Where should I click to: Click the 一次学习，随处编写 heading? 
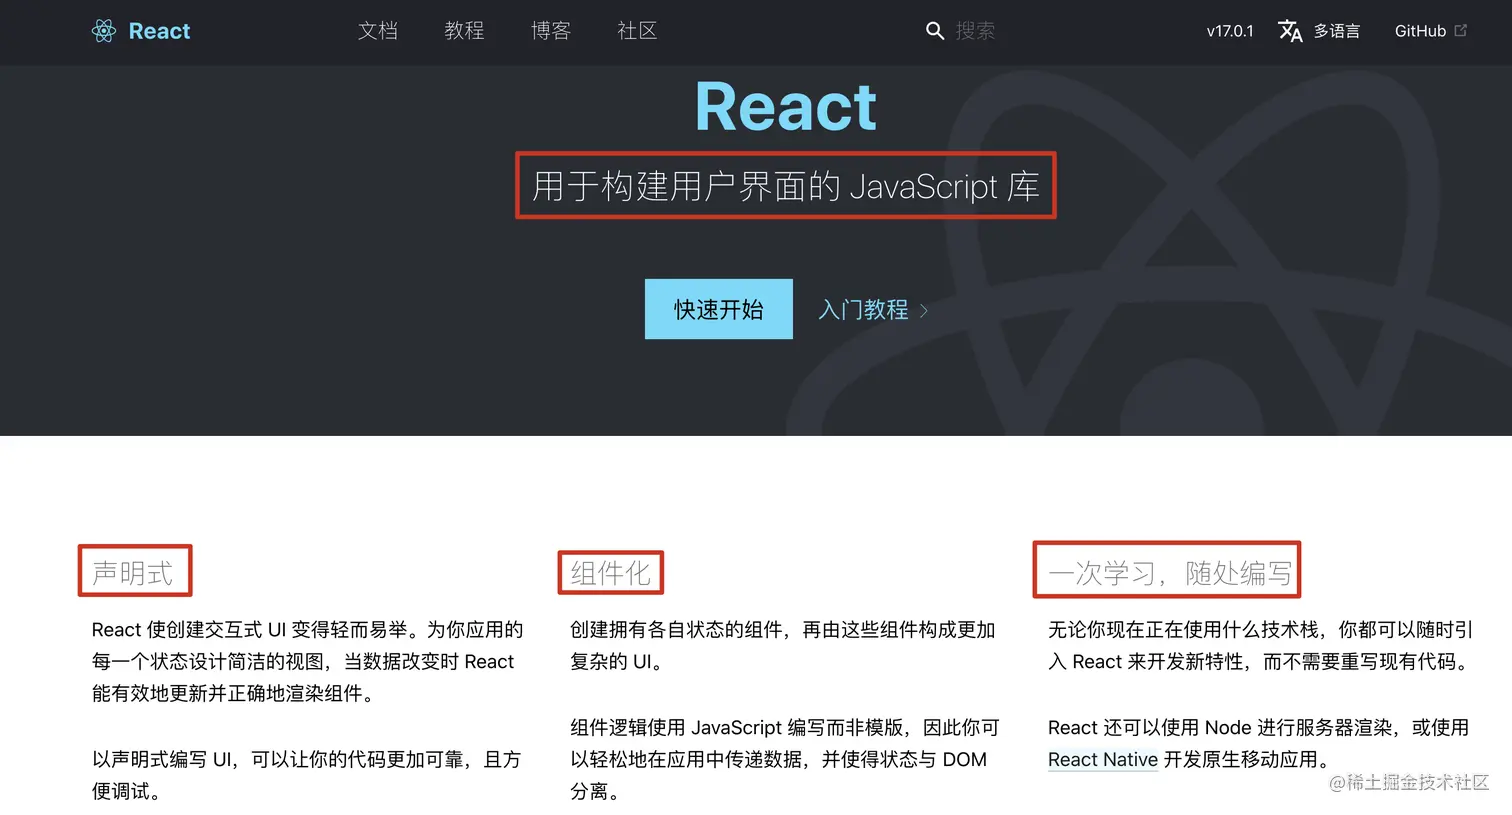(1170, 573)
